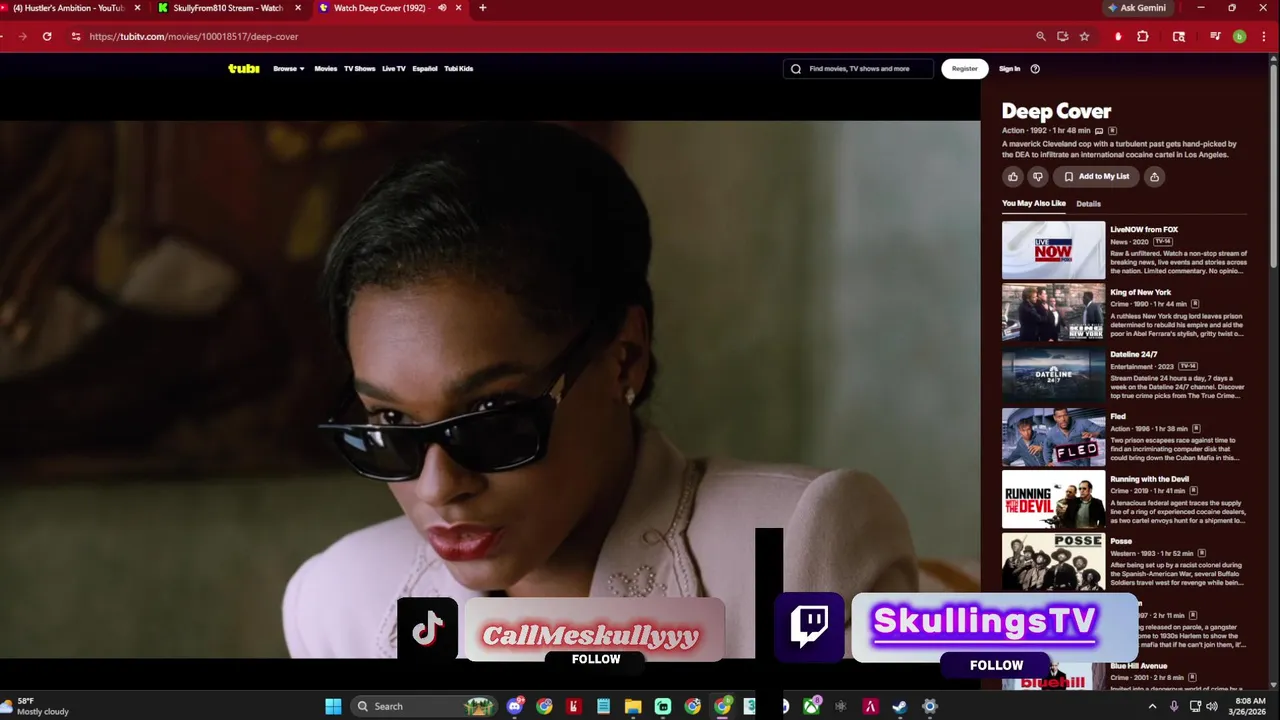
Task: Switch to SkullyFrom810 Stream tab
Action: (x=228, y=8)
